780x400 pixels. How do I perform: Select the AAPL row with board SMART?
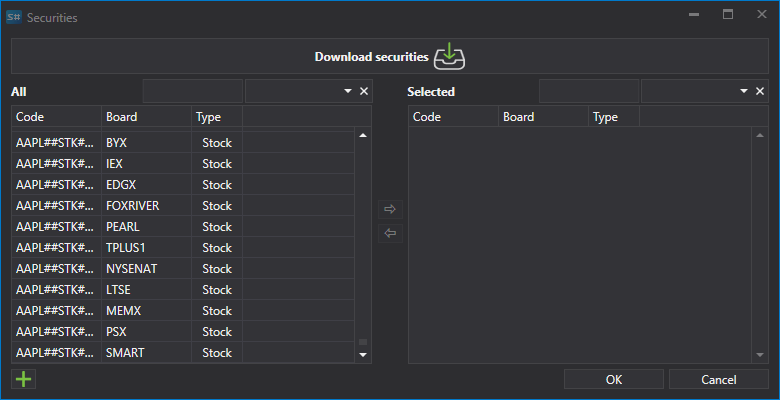tap(183, 352)
